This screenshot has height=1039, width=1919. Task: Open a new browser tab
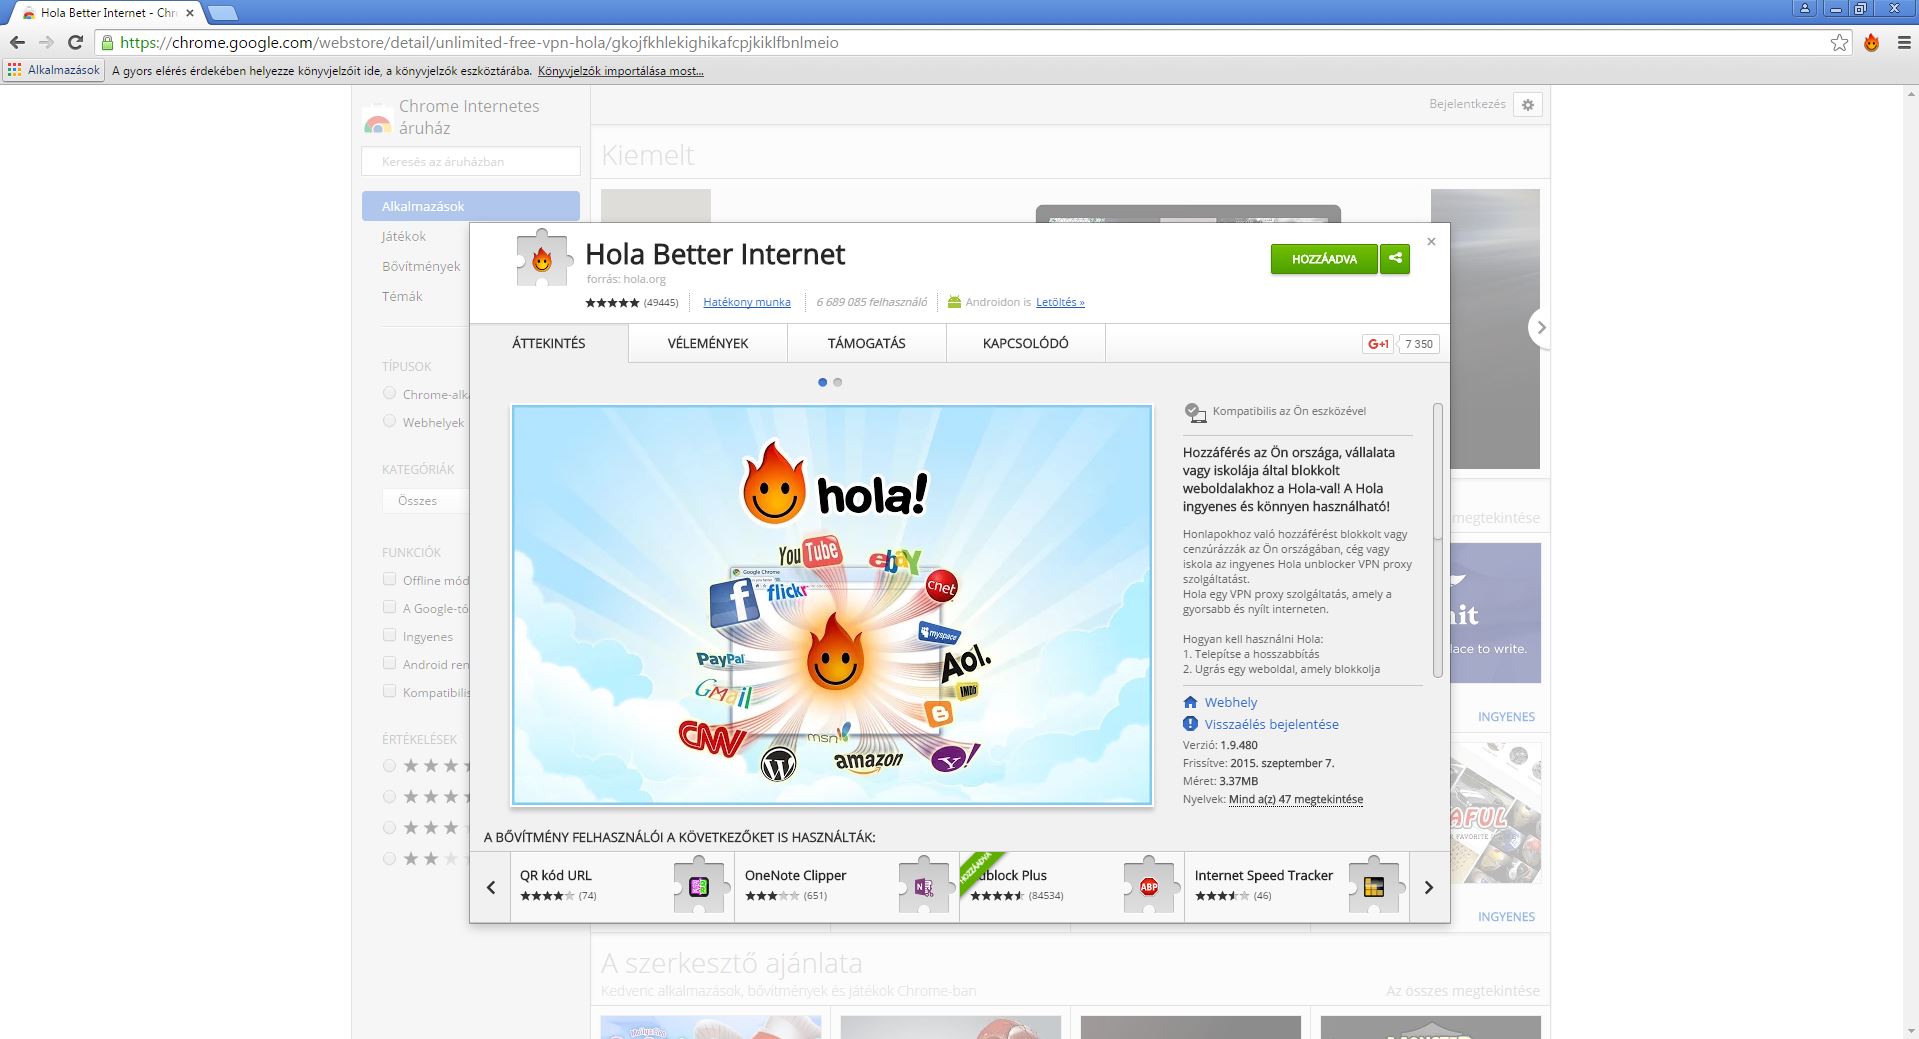222,13
